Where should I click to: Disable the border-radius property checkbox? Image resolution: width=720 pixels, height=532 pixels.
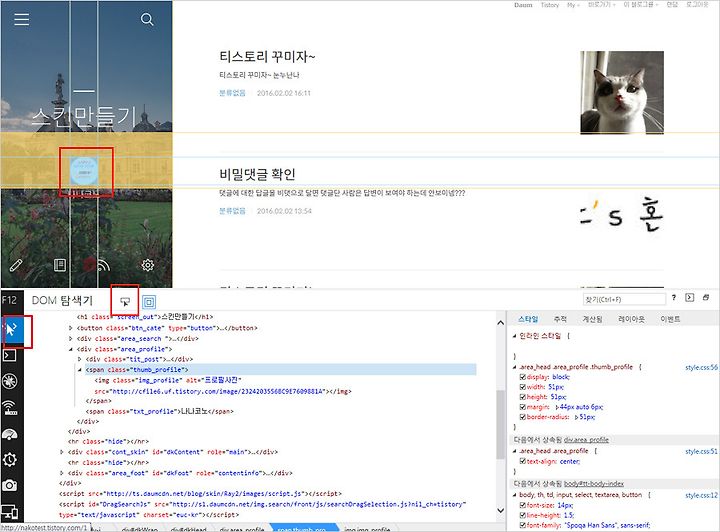pos(523,417)
